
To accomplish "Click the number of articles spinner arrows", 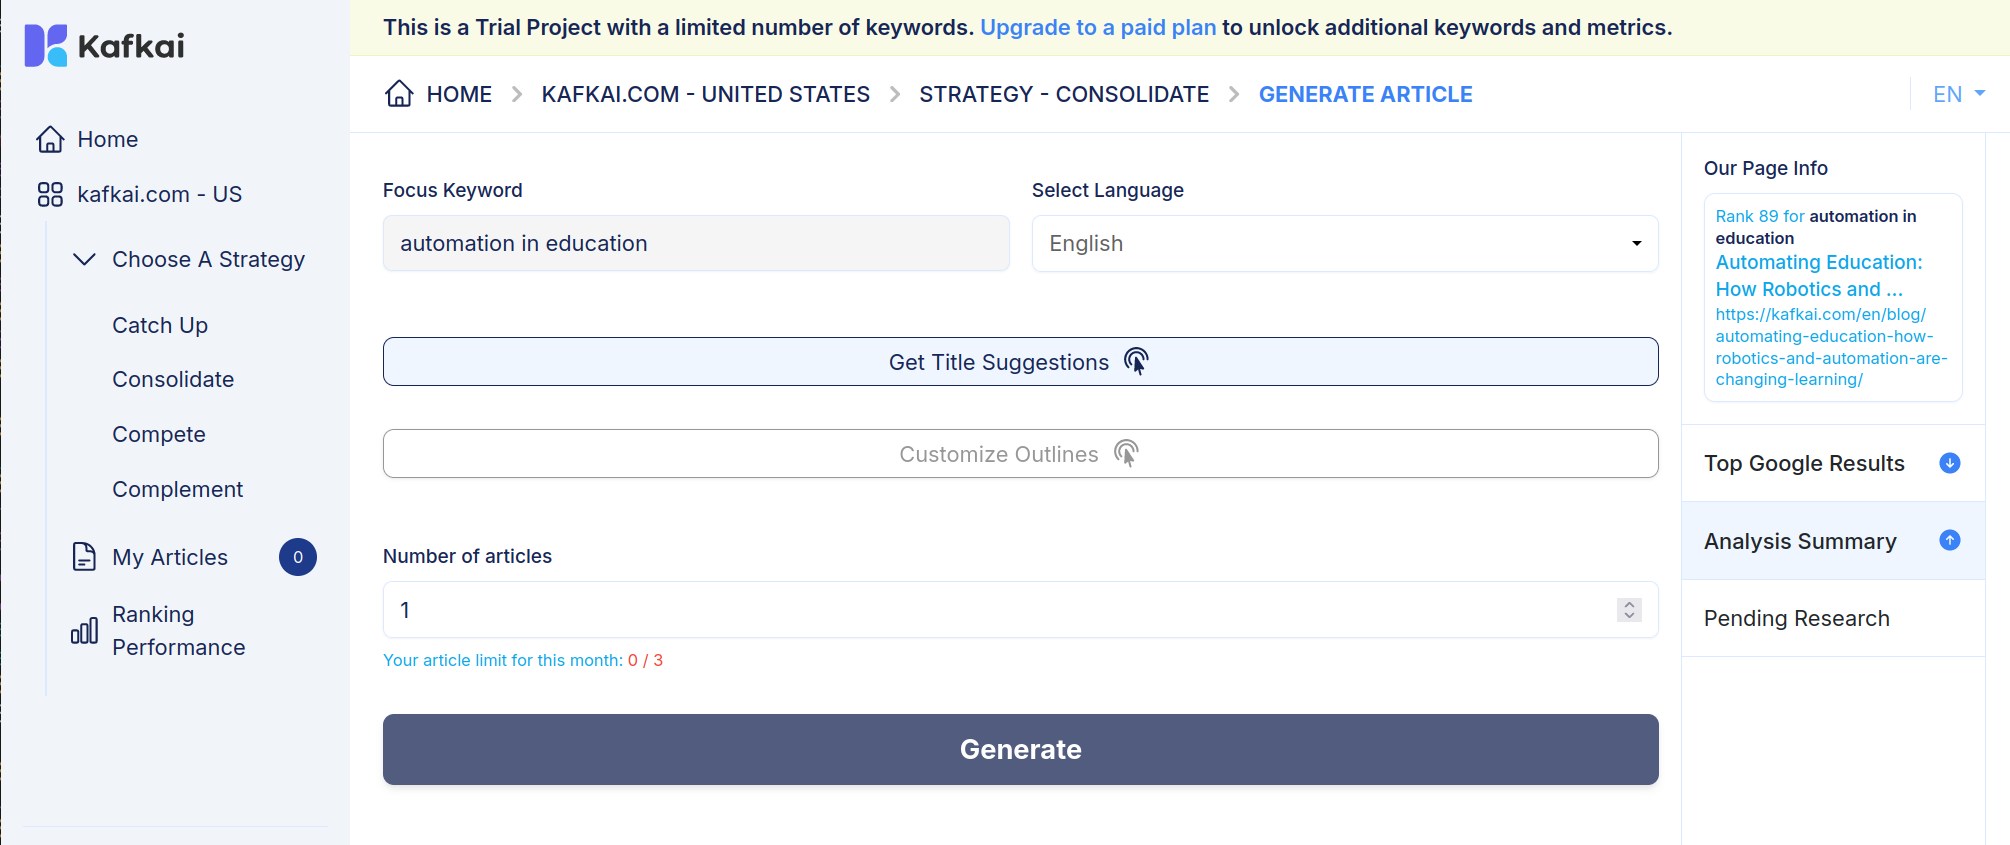I will pos(1629,609).
